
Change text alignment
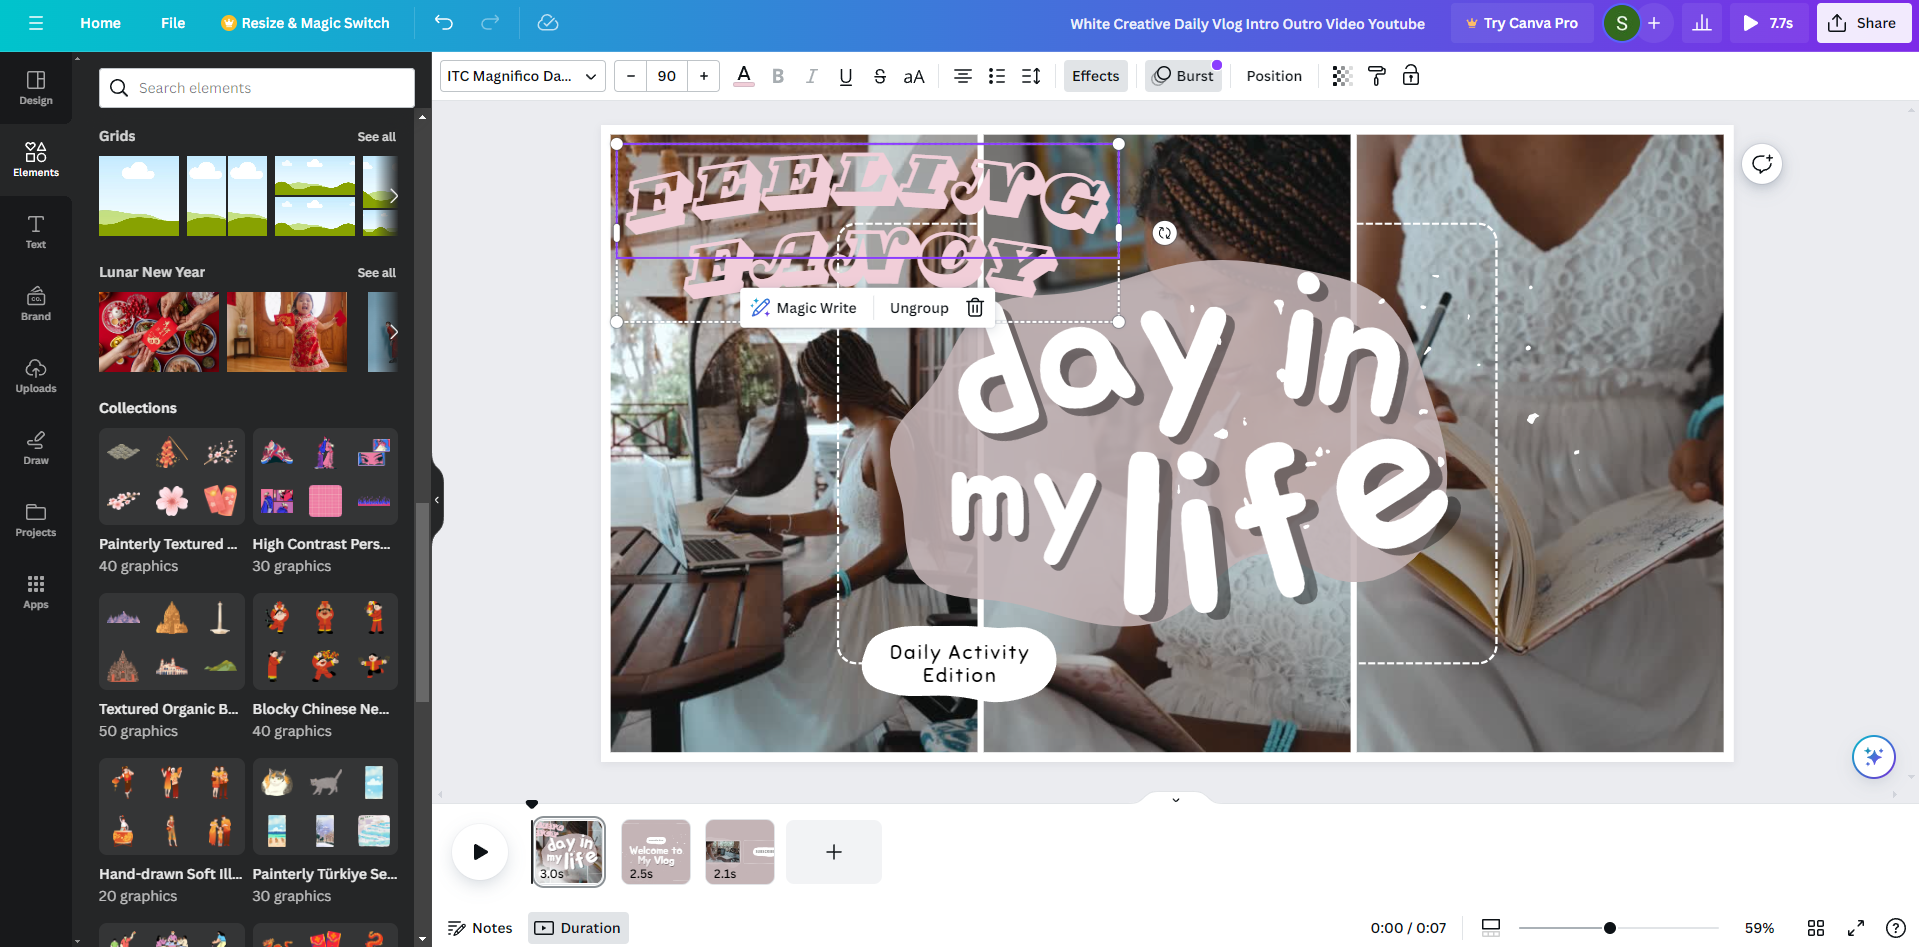pyautogui.click(x=963, y=76)
